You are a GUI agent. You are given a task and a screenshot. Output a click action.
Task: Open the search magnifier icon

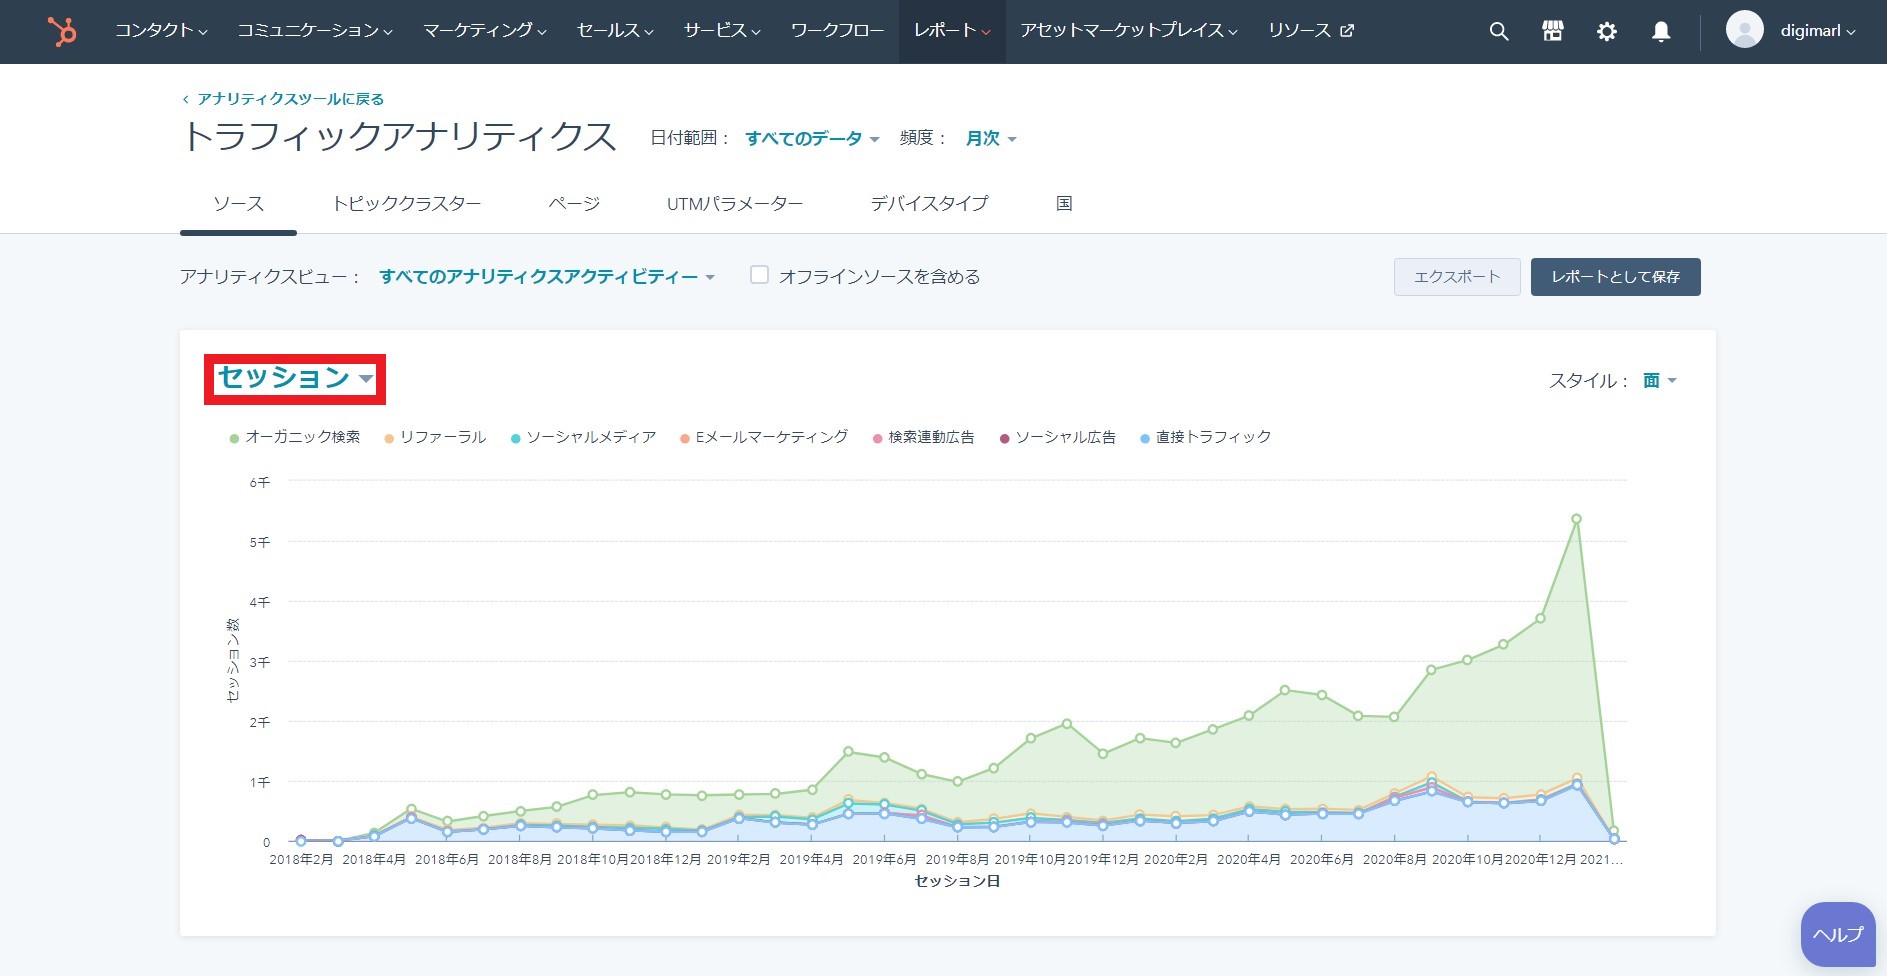1498,31
